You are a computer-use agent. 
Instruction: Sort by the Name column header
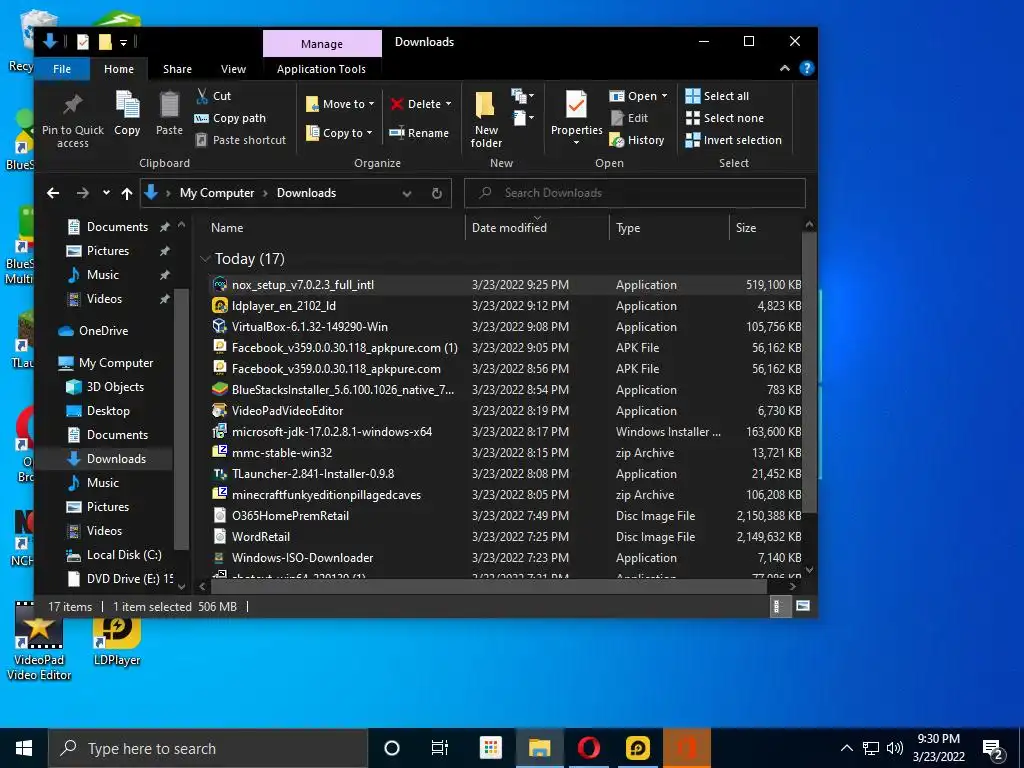point(227,228)
